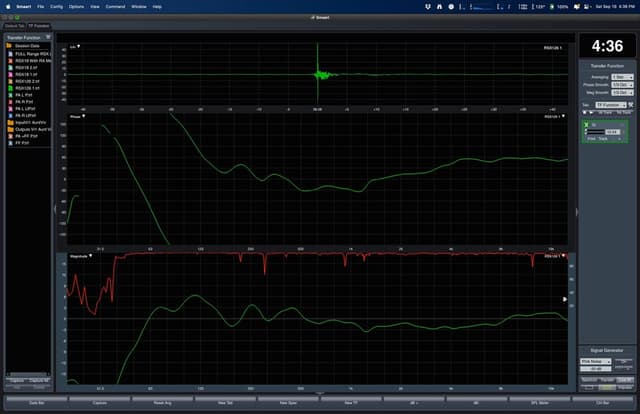Open the Phase Smooth dropdown
The image size is (640, 414).
(622, 85)
